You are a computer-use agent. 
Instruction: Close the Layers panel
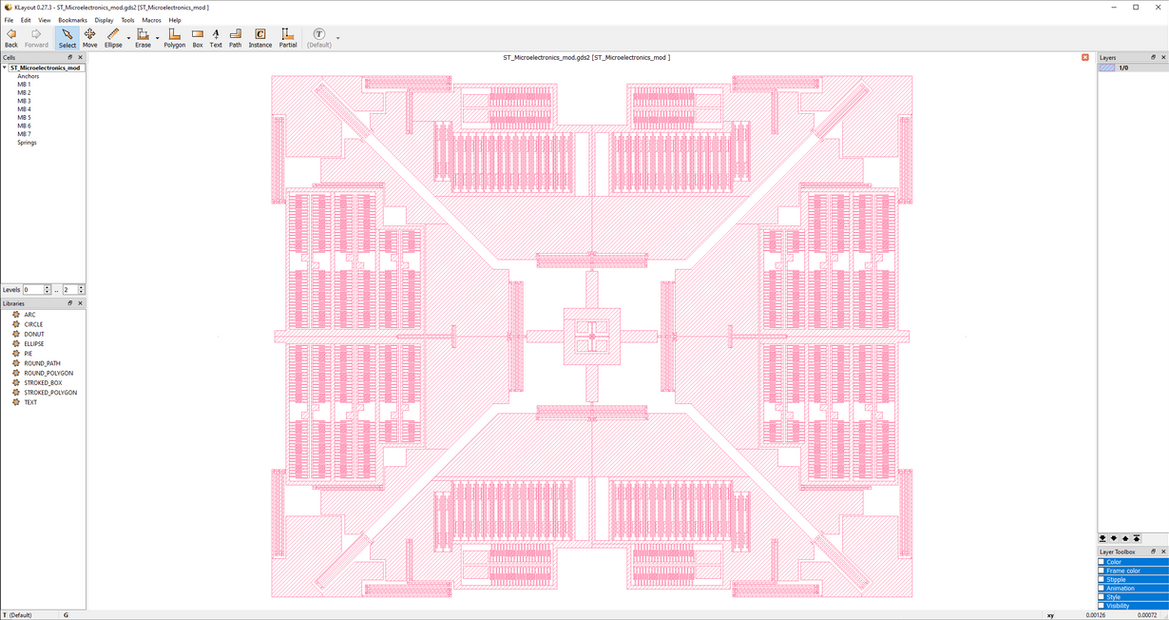click(1163, 57)
